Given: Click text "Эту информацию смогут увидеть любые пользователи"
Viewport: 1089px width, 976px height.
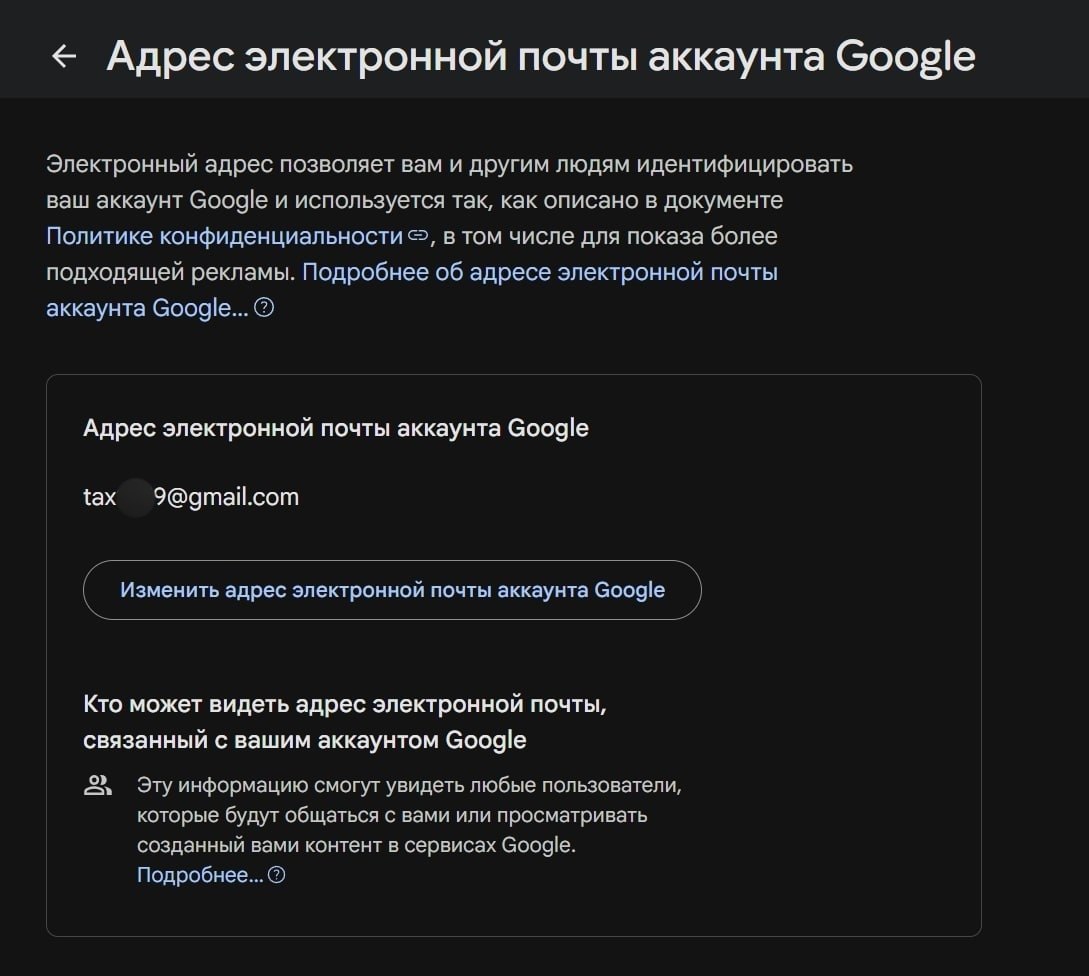Looking at the screenshot, I should click(x=409, y=785).
